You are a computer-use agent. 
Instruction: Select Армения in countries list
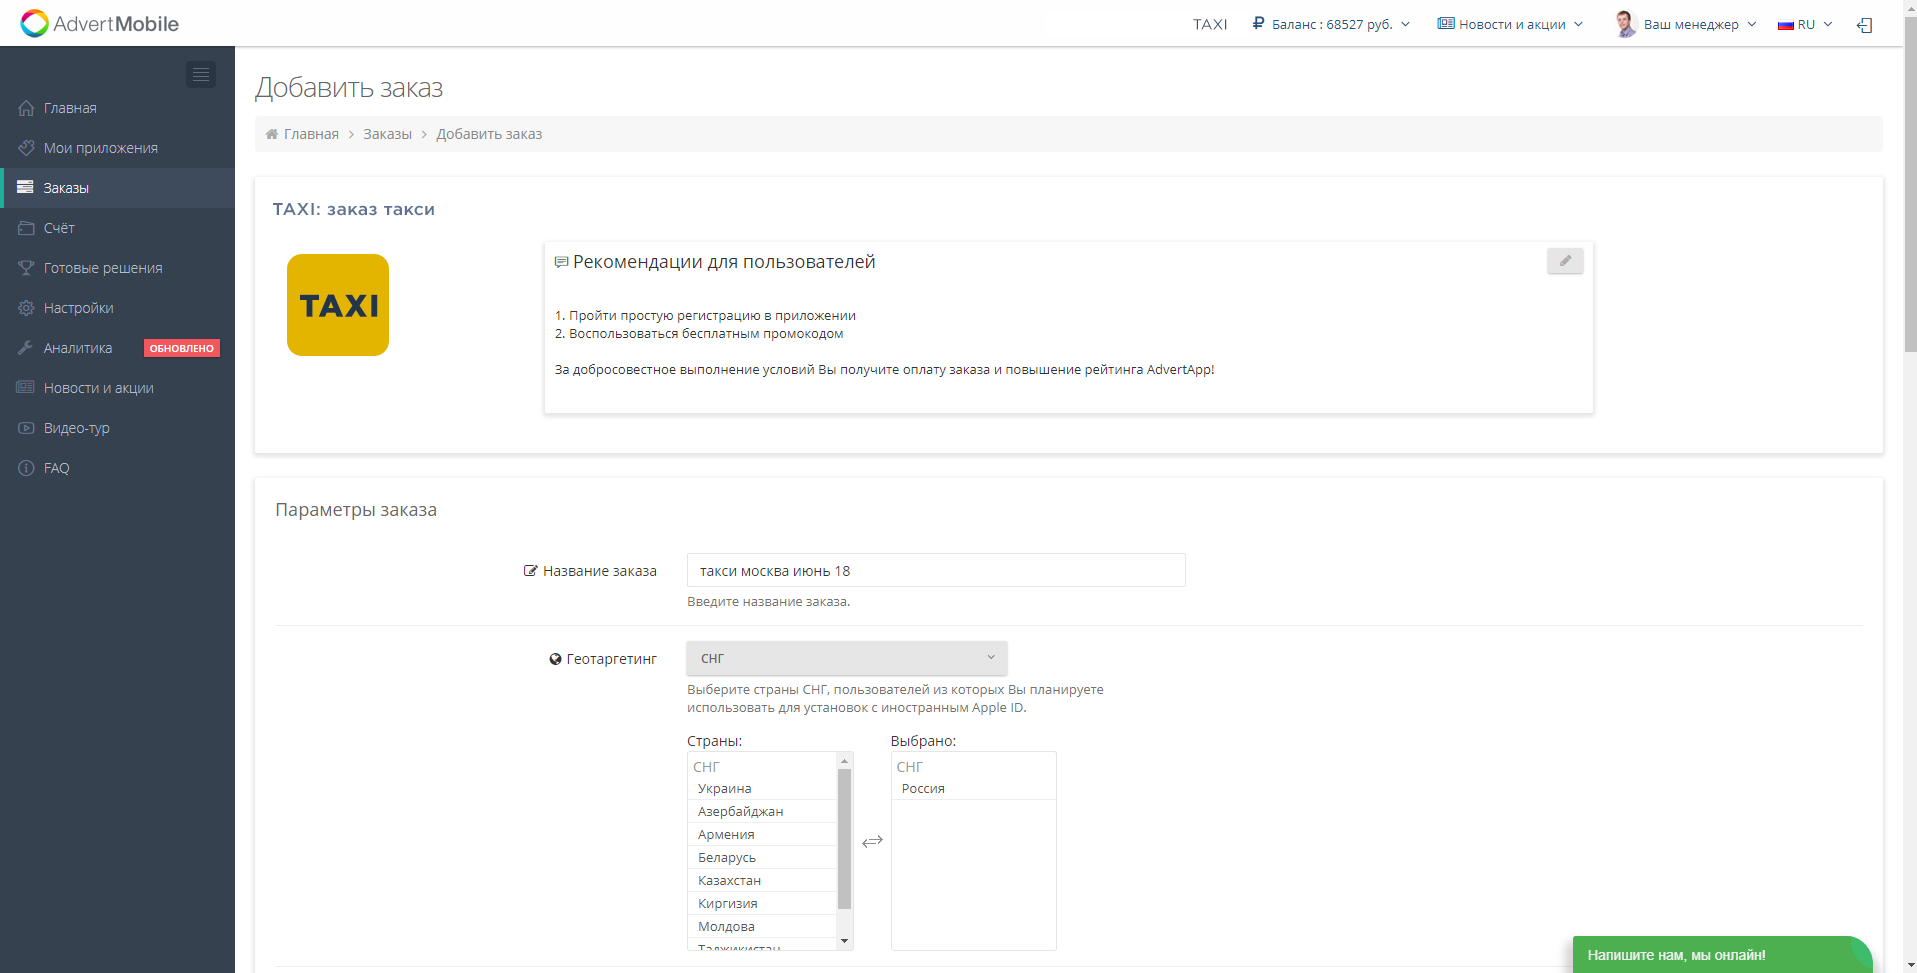[762, 834]
